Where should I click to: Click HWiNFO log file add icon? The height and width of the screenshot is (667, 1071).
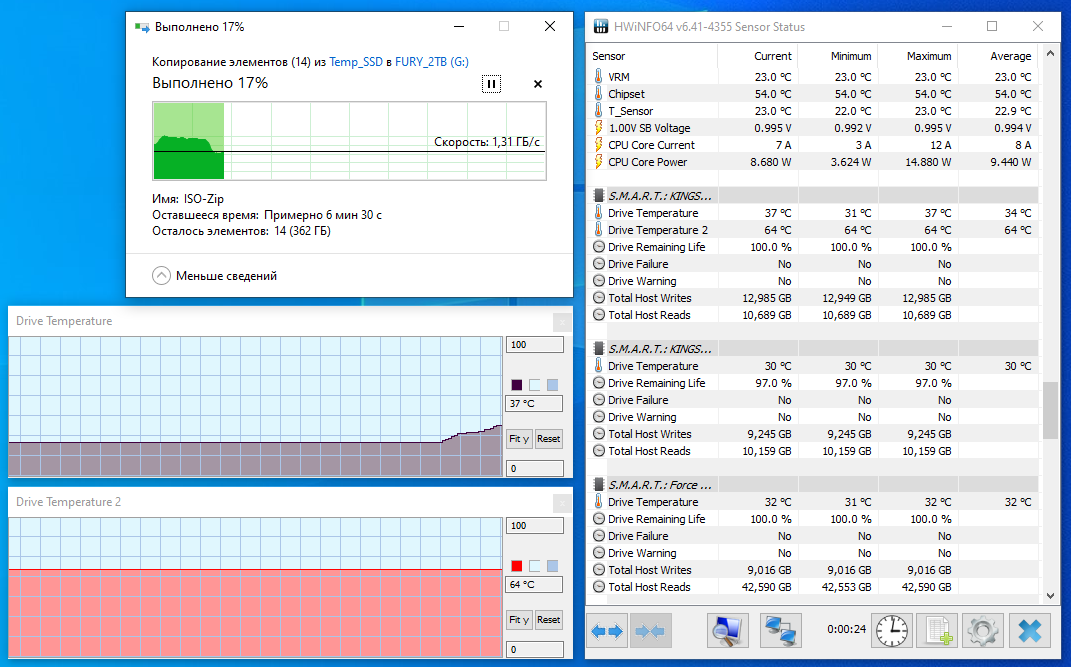(x=937, y=631)
